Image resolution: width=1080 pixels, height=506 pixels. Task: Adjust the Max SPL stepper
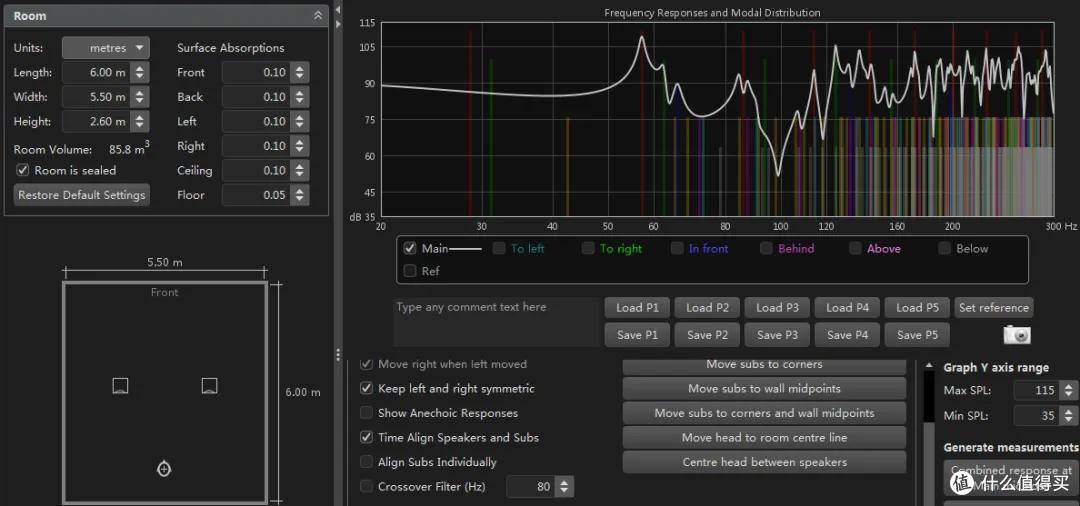pyautogui.click(x=1068, y=390)
